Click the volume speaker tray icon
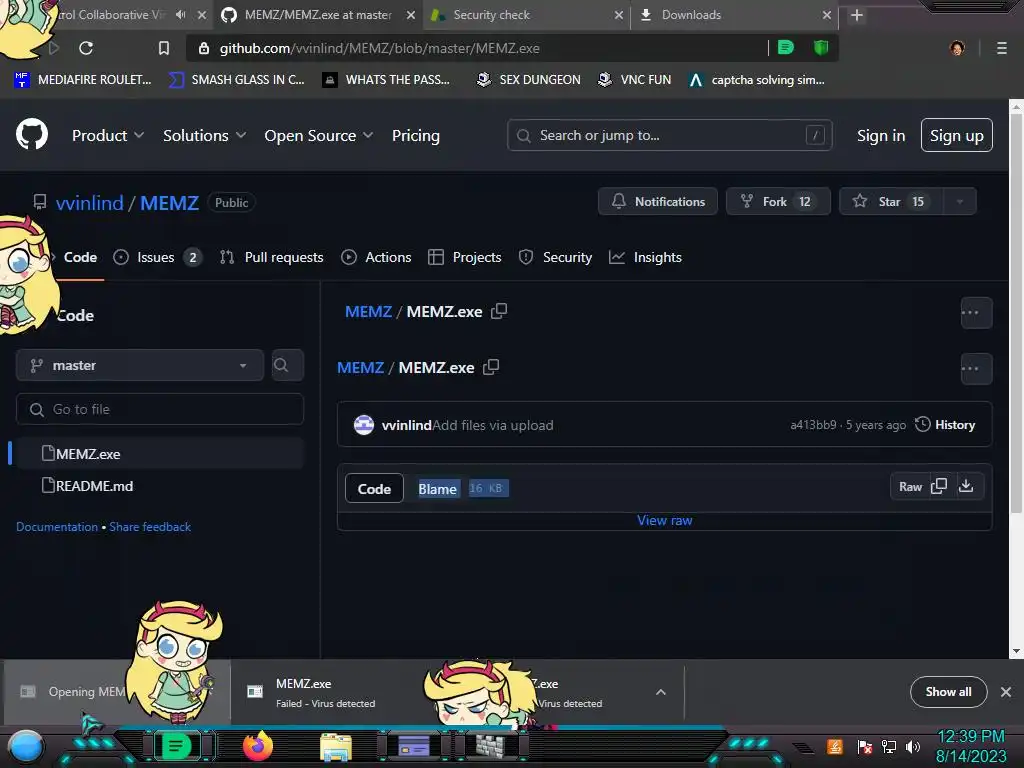Image resolution: width=1024 pixels, height=768 pixels. tap(913, 746)
